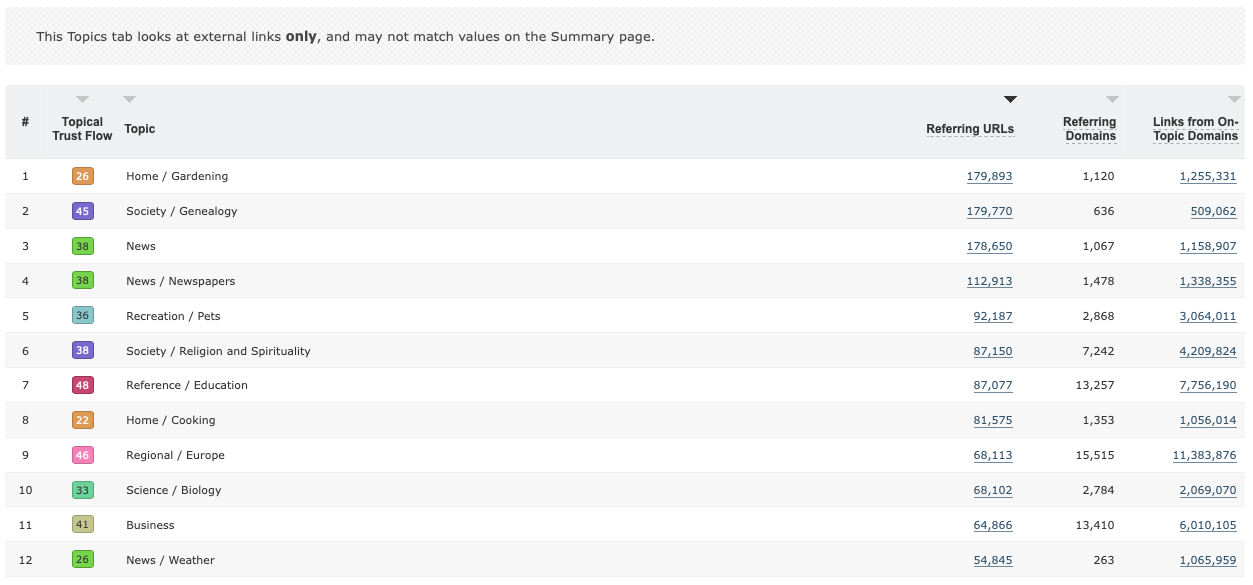The width and height of the screenshot is (1253, 585).
Task: Click the pink Trust Flow badge for Regional / Europe
Action: click(83, 455)
